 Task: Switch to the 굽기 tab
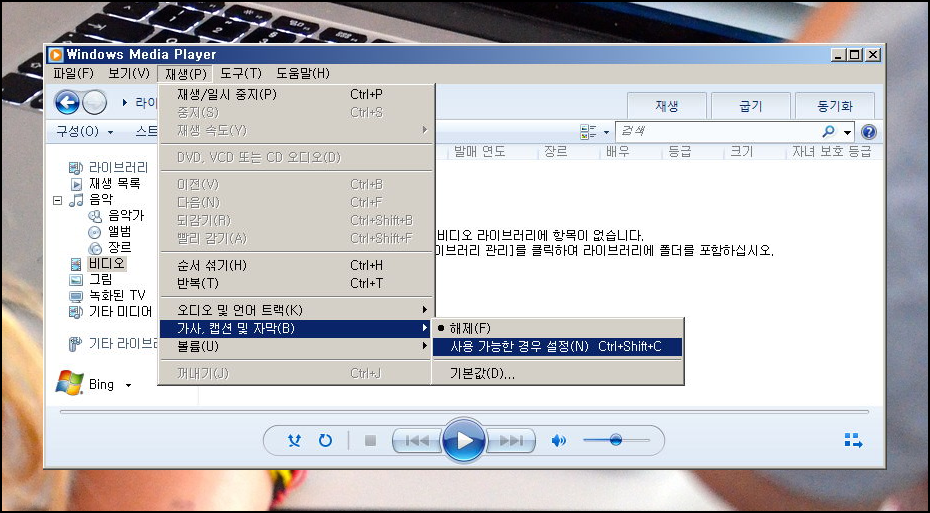point(750,106)
